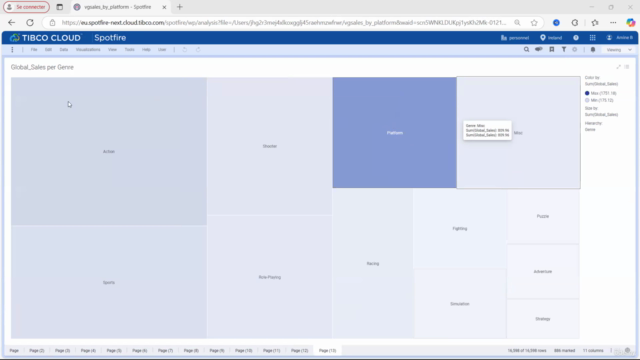Click the Undo arrow in toolbar
Screen dimensions: 640x360
pos(184,49)
